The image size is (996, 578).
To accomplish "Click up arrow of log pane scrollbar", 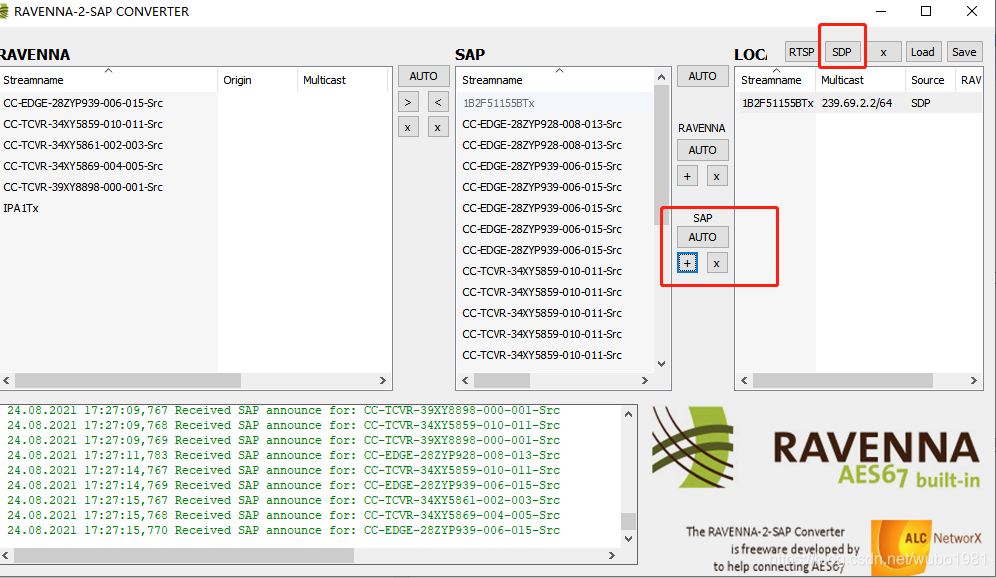I will (628, 414).
